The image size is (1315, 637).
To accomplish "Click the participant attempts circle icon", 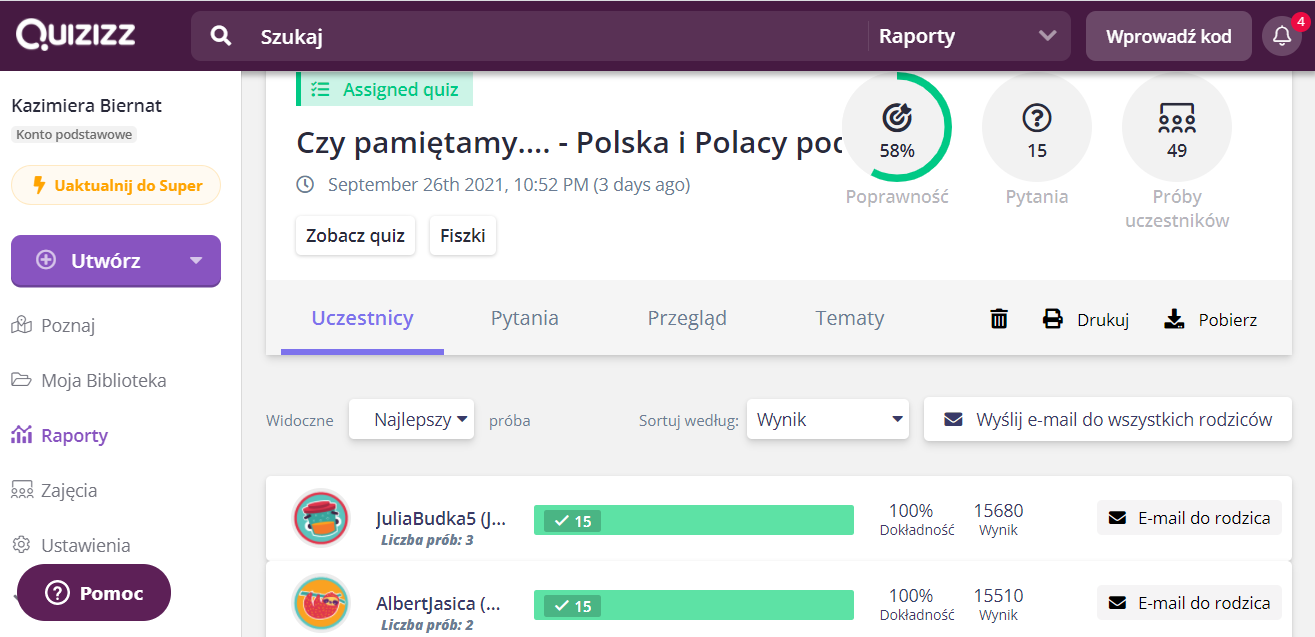I will pos(1176,119).
